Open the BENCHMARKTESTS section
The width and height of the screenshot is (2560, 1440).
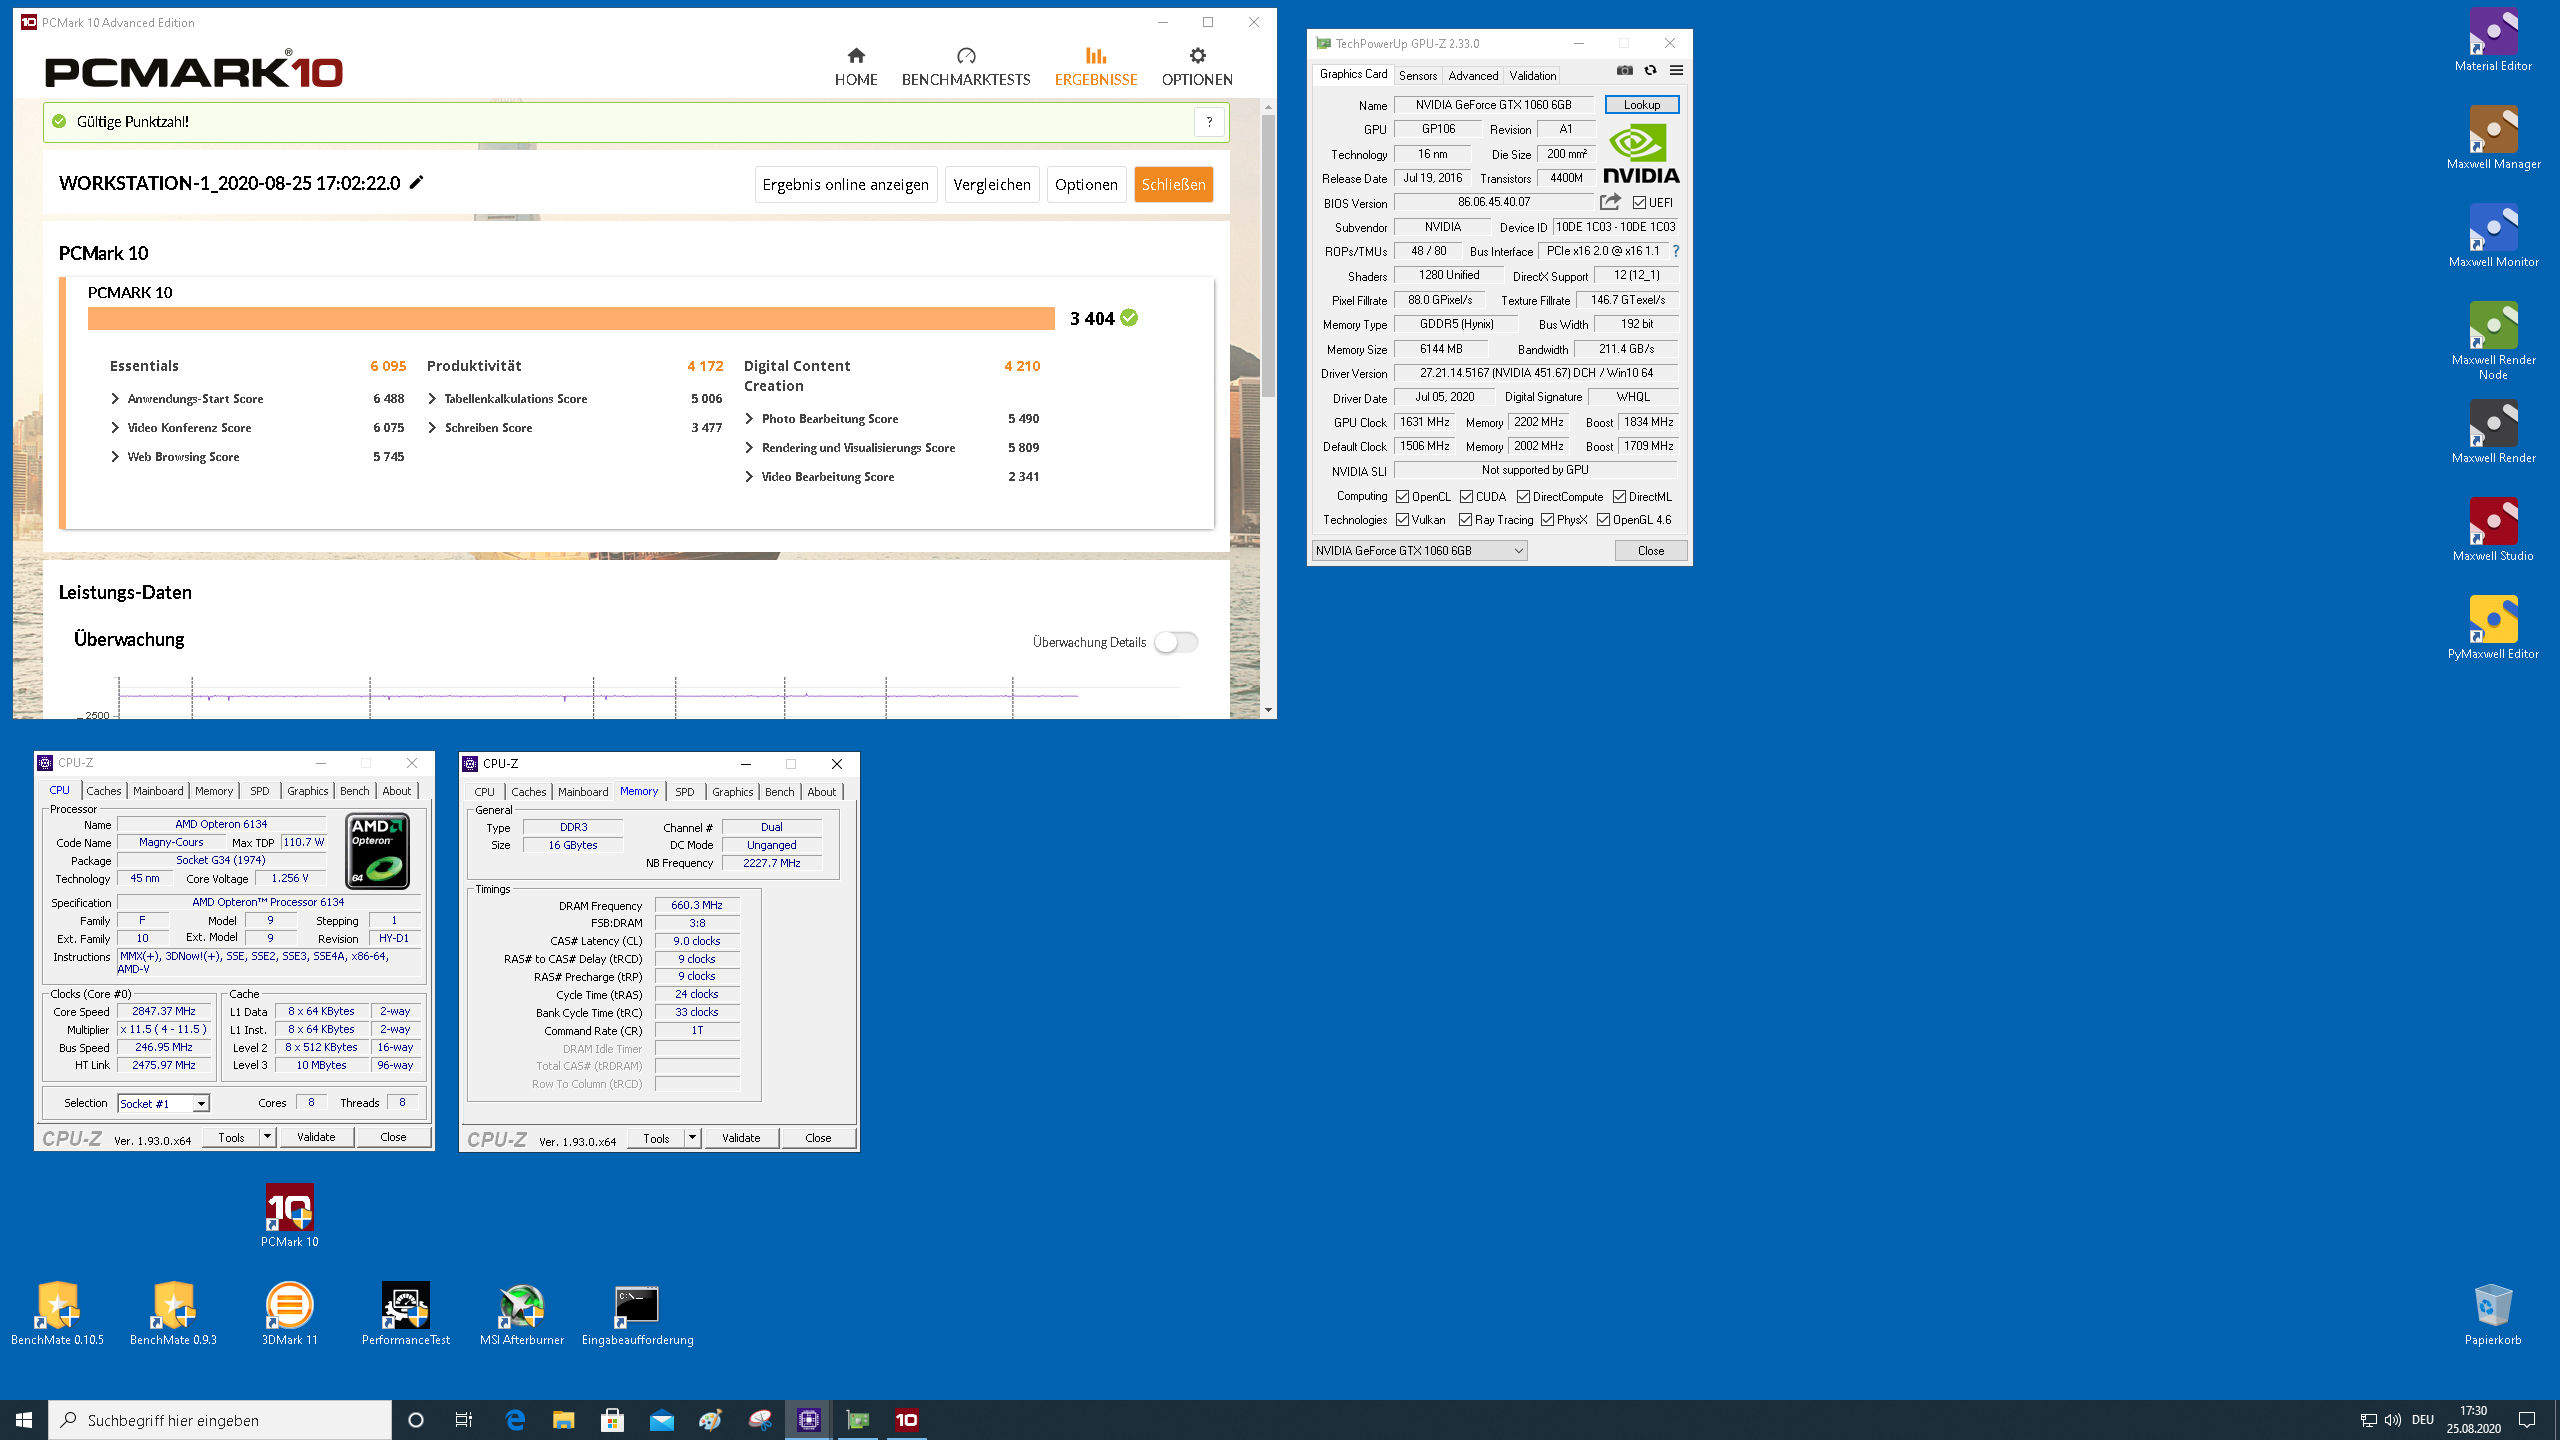[966, 67]
